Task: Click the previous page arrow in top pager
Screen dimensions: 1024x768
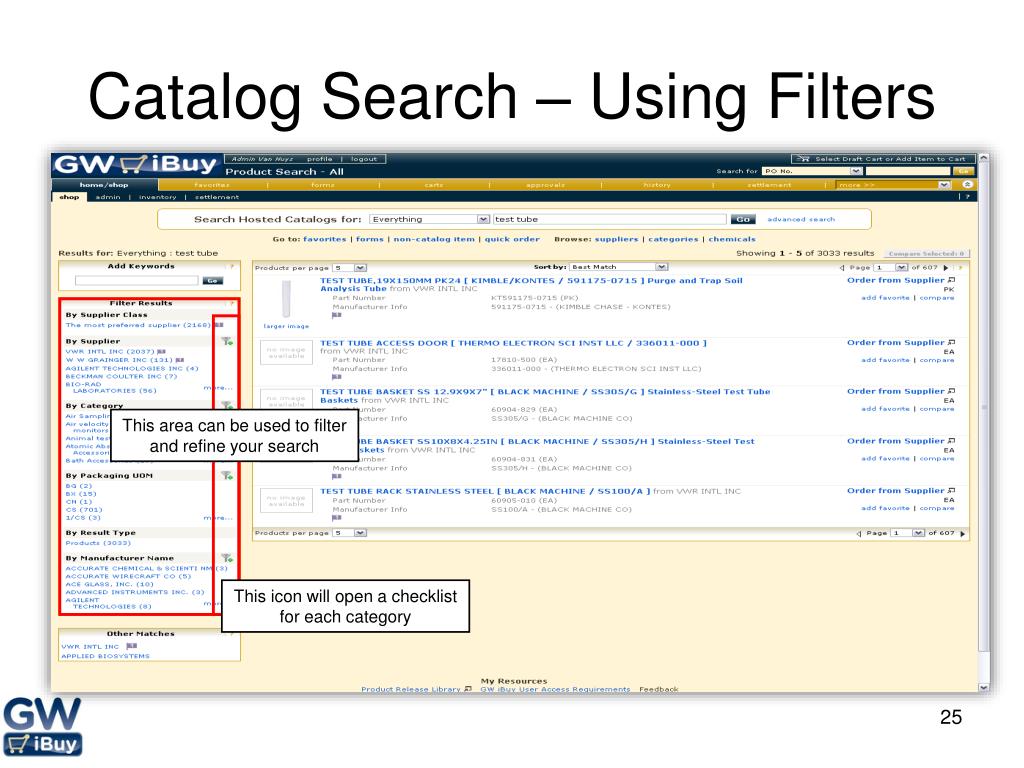Action: (x=842, y=267)
